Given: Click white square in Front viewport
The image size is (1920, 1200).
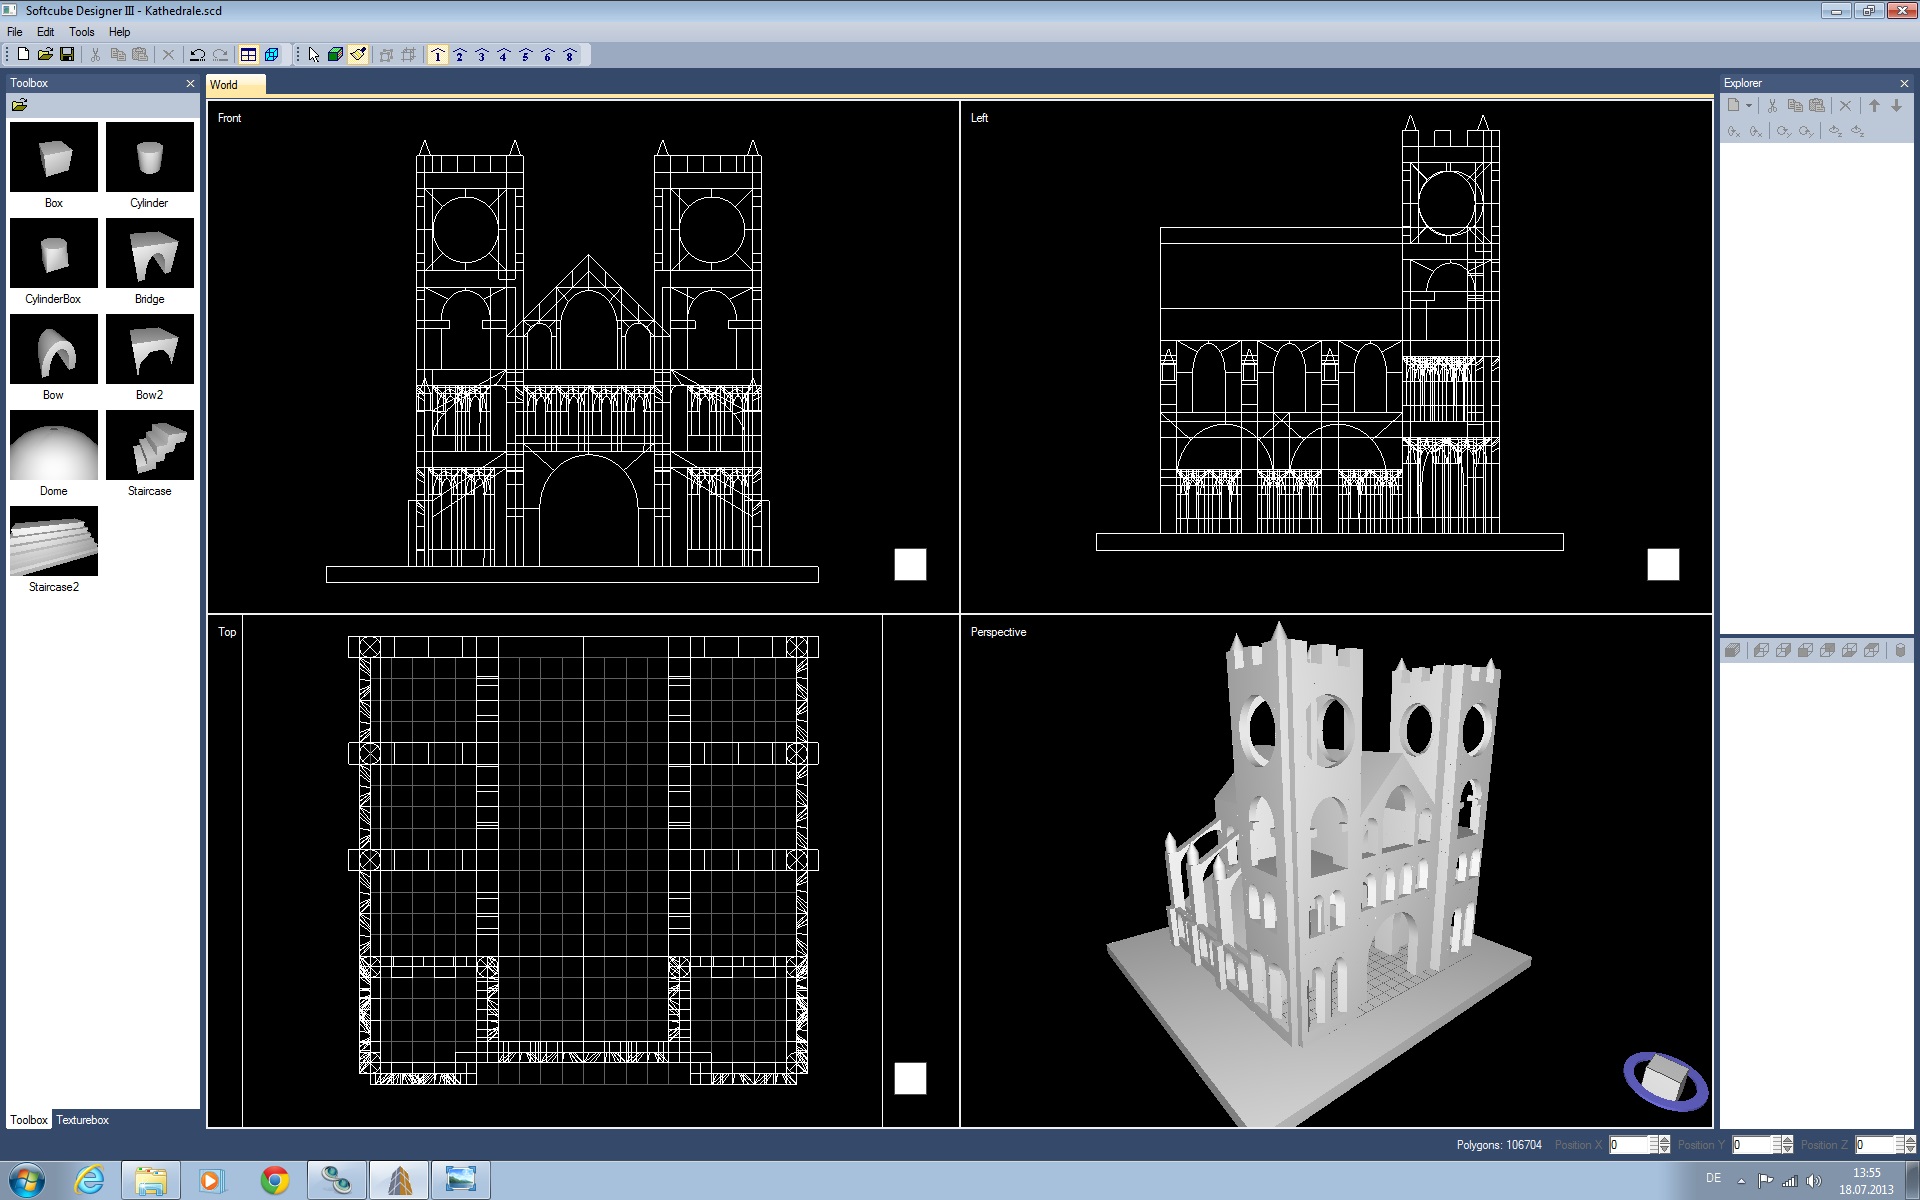Looking at the screenshot, I should pyautogui.click(x=910, y=565).
